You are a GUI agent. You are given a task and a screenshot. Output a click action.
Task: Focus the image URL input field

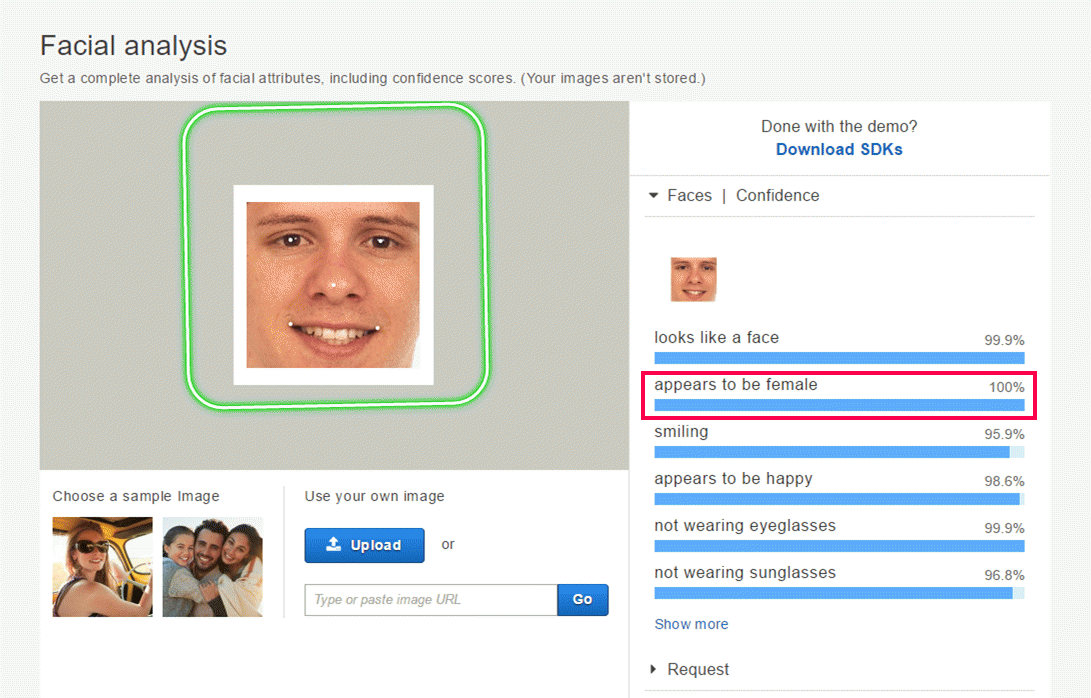pyautogui.click(x=431, y=599)
